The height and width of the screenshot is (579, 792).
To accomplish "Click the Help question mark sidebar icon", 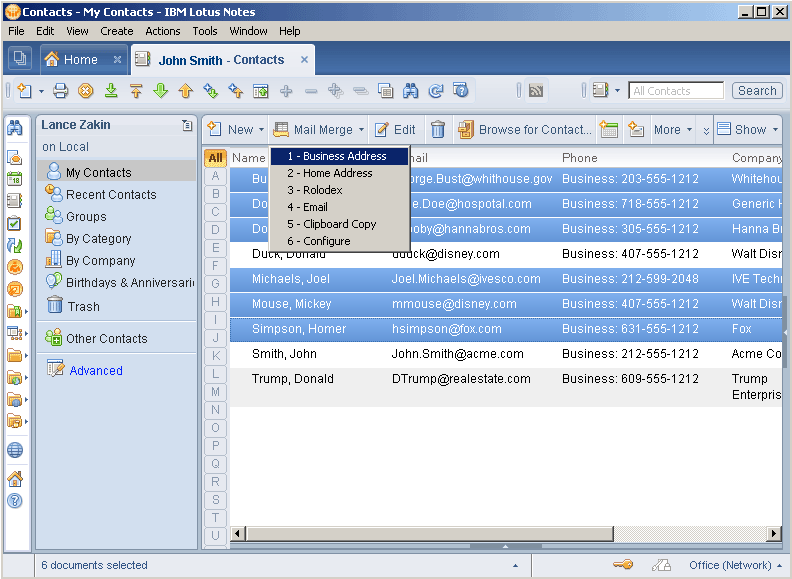I will [15, 501].
